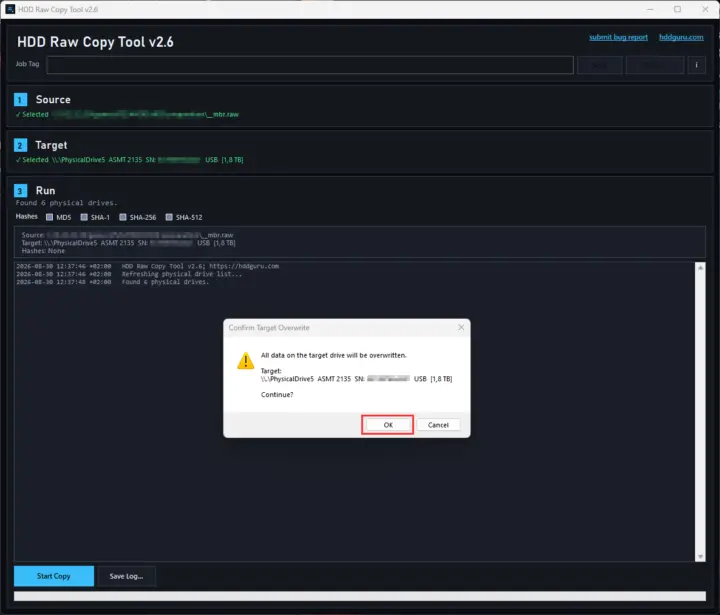720x615 pixels.
Task: Click the Source section heading
Action: coord(53,100)
